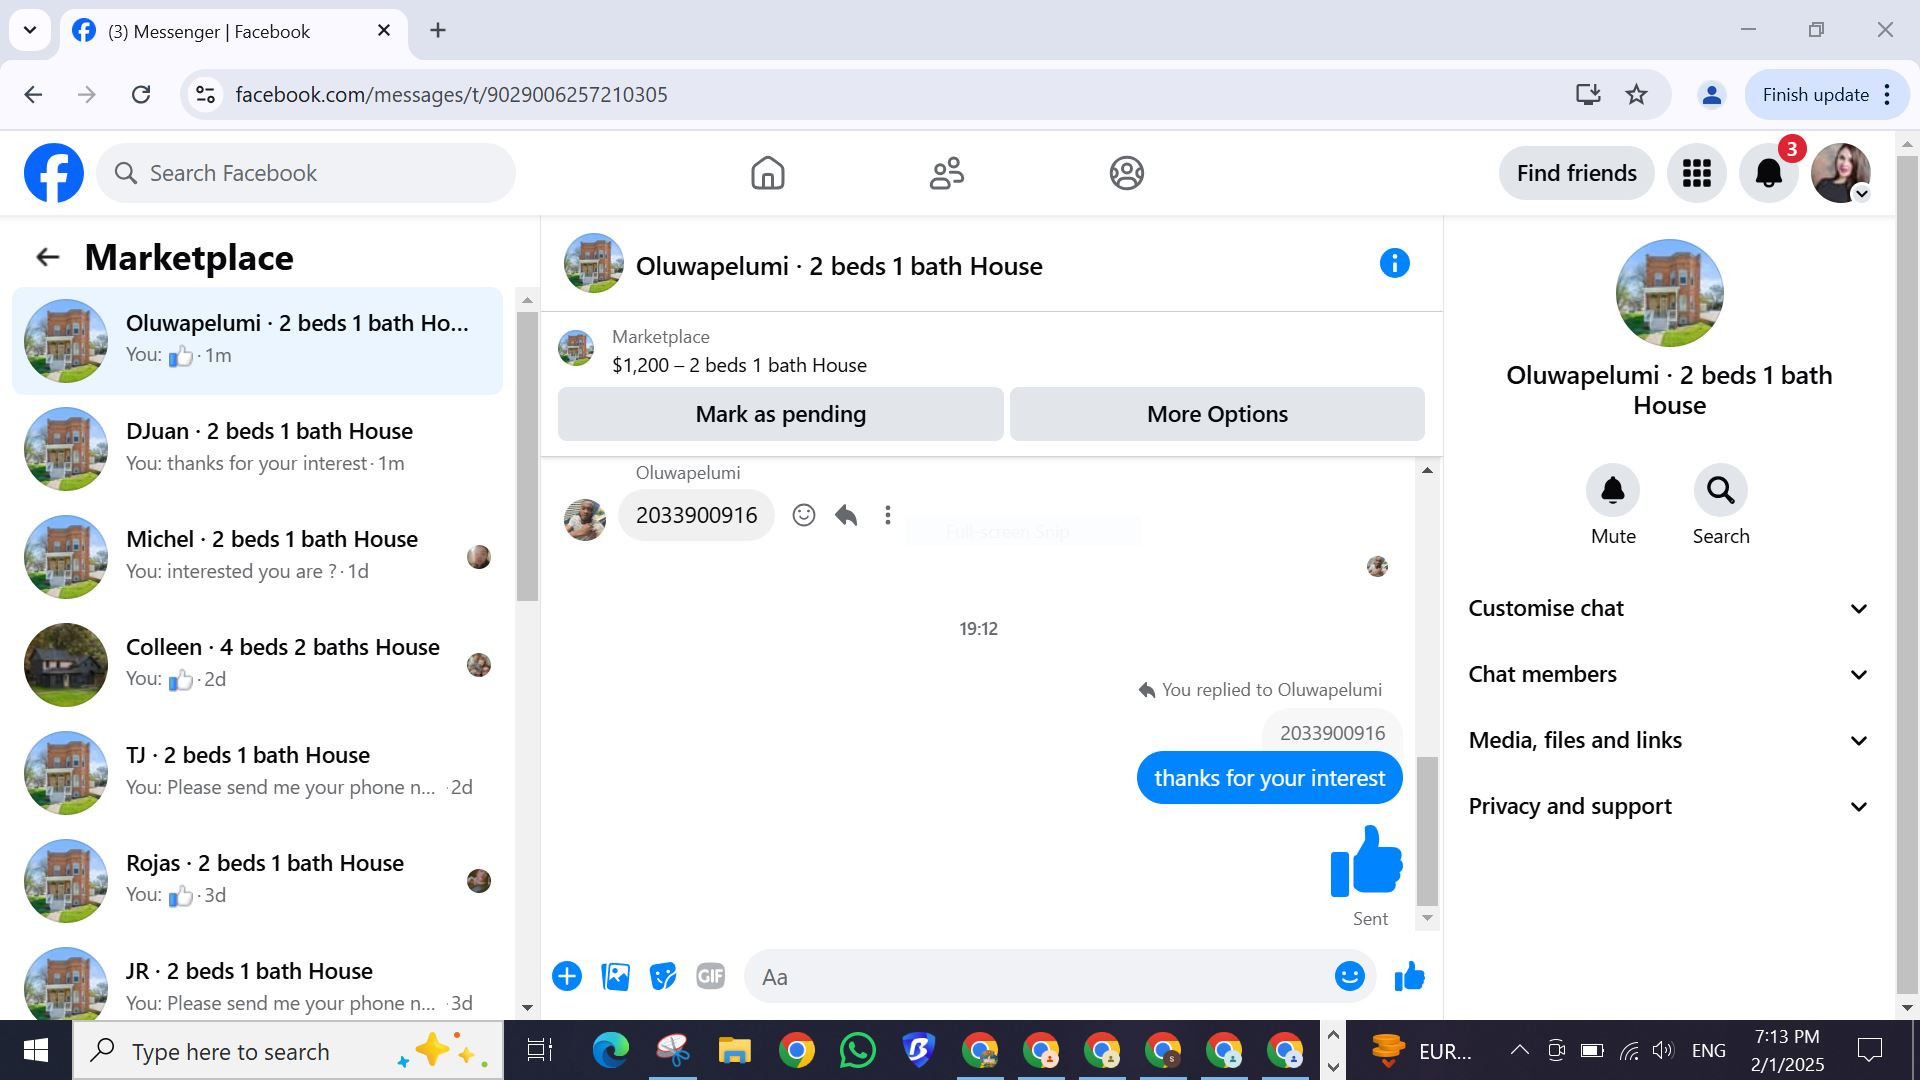Image resolution: width=1920 pixels, height=1080 pixels.
Task: Choose a sticker from sticker icon
Action: [663, 976]
